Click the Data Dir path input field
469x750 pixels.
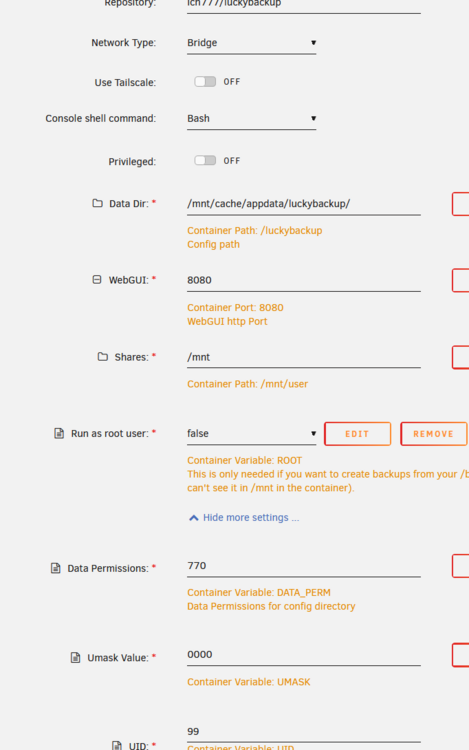pyautogui.click(x=304, y=204)
